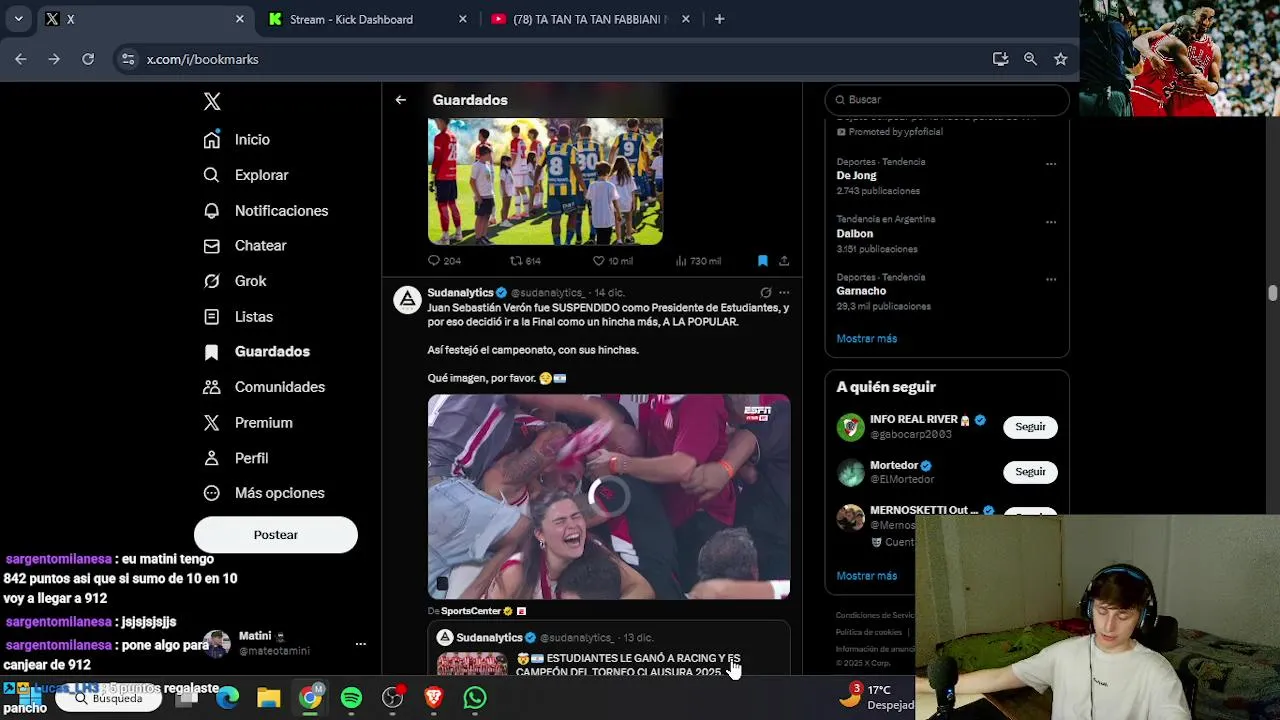
Task: Bookmark this page with star icon
Action: [x=1060, y=59]
